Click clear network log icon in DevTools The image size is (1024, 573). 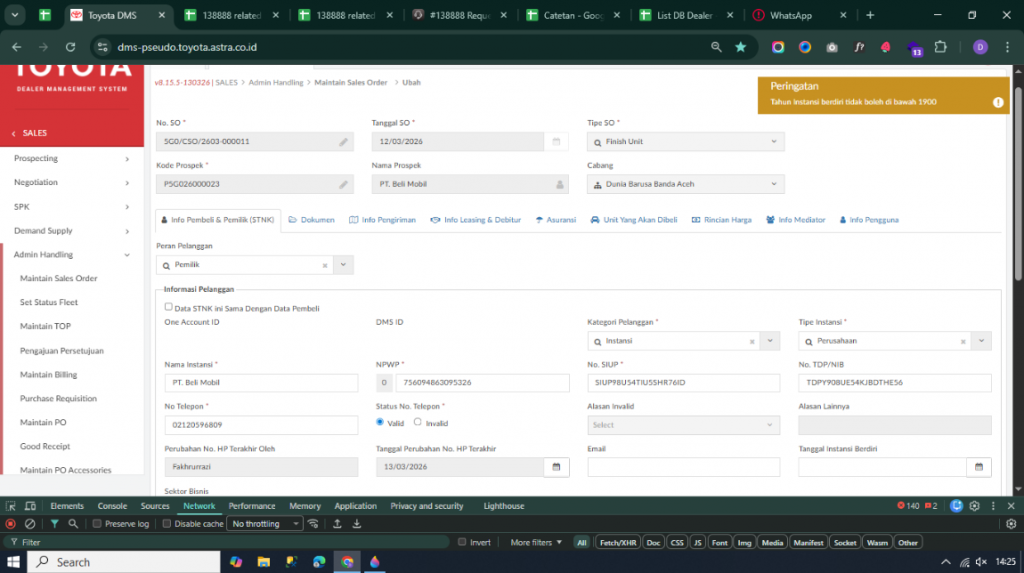pos(30,523)
